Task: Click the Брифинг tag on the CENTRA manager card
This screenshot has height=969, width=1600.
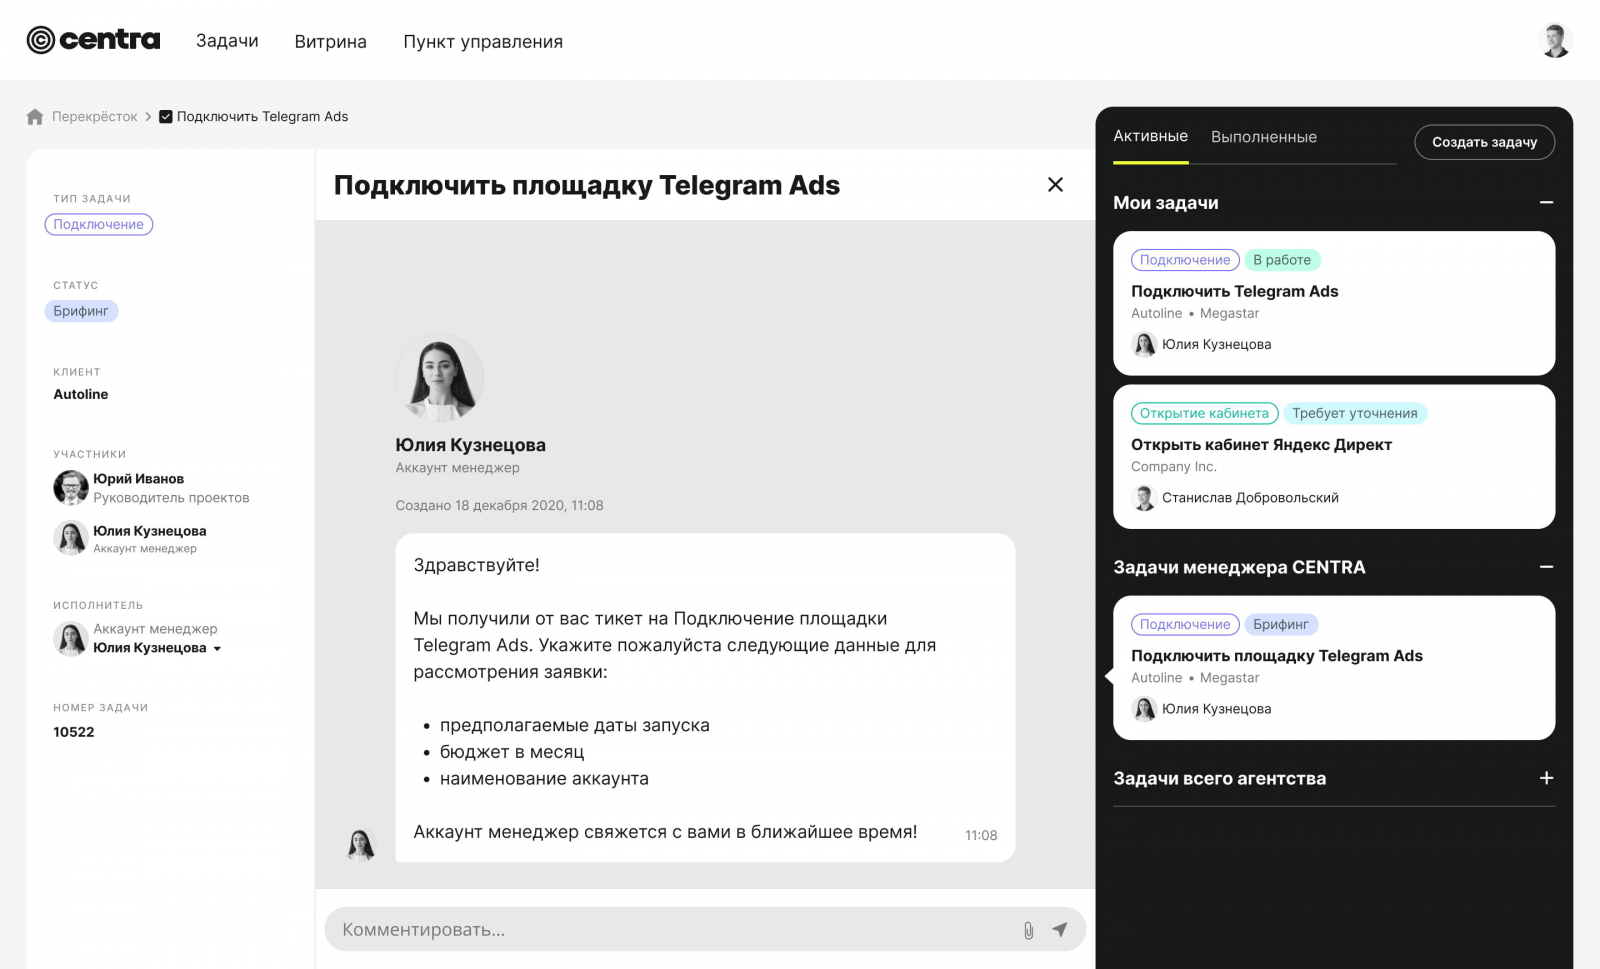Action: click(x=1281, y=624)
